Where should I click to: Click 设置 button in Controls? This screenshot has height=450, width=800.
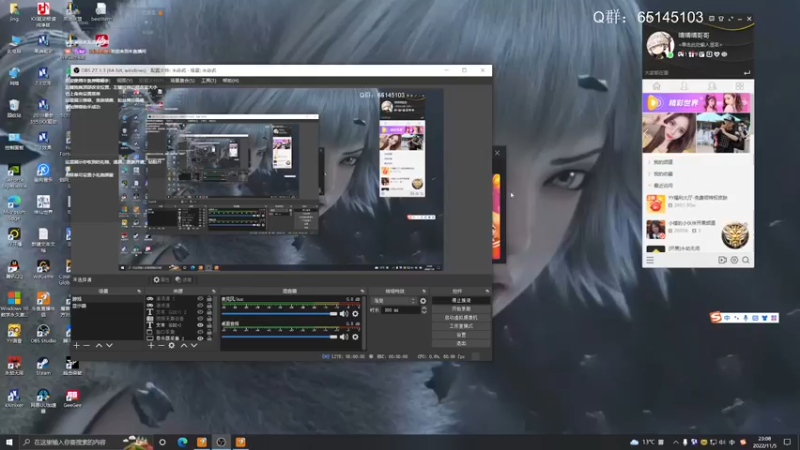pos(461,335)
